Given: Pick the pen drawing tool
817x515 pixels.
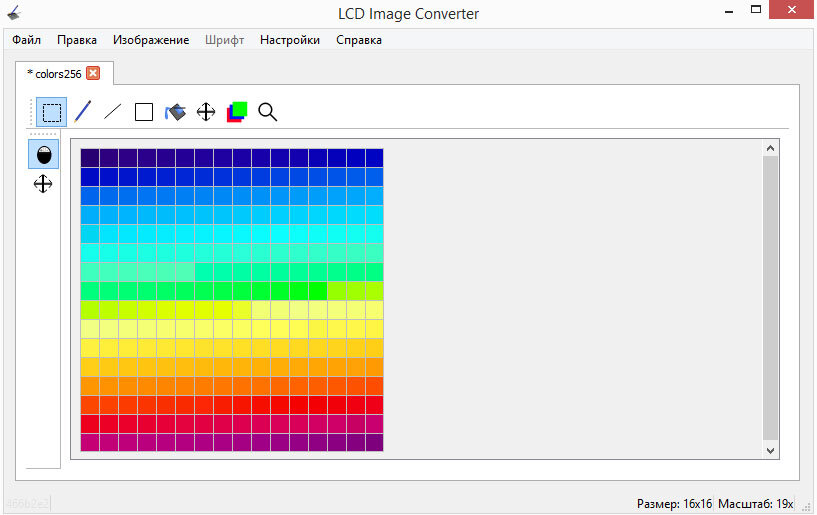Looking at the screenshot, I should [82, 112].
